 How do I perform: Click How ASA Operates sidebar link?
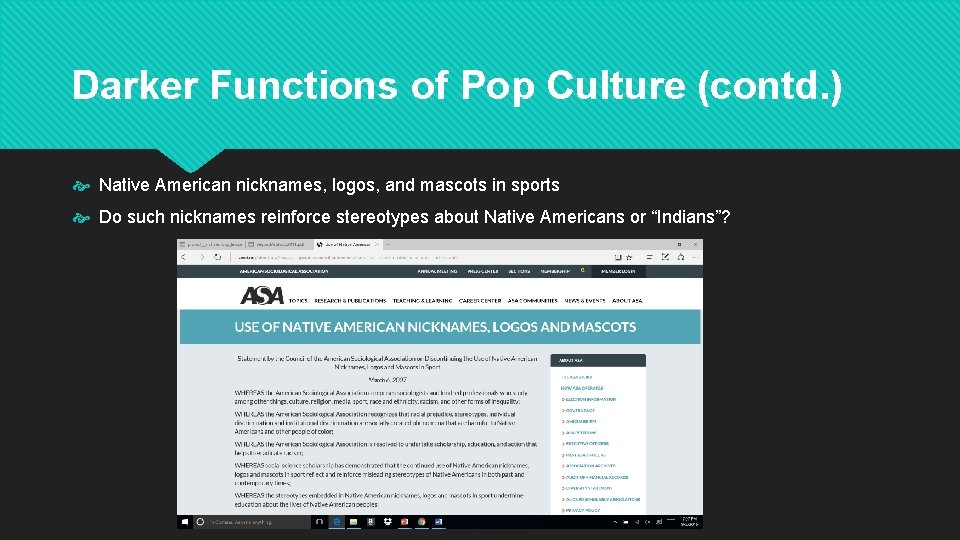582,388
